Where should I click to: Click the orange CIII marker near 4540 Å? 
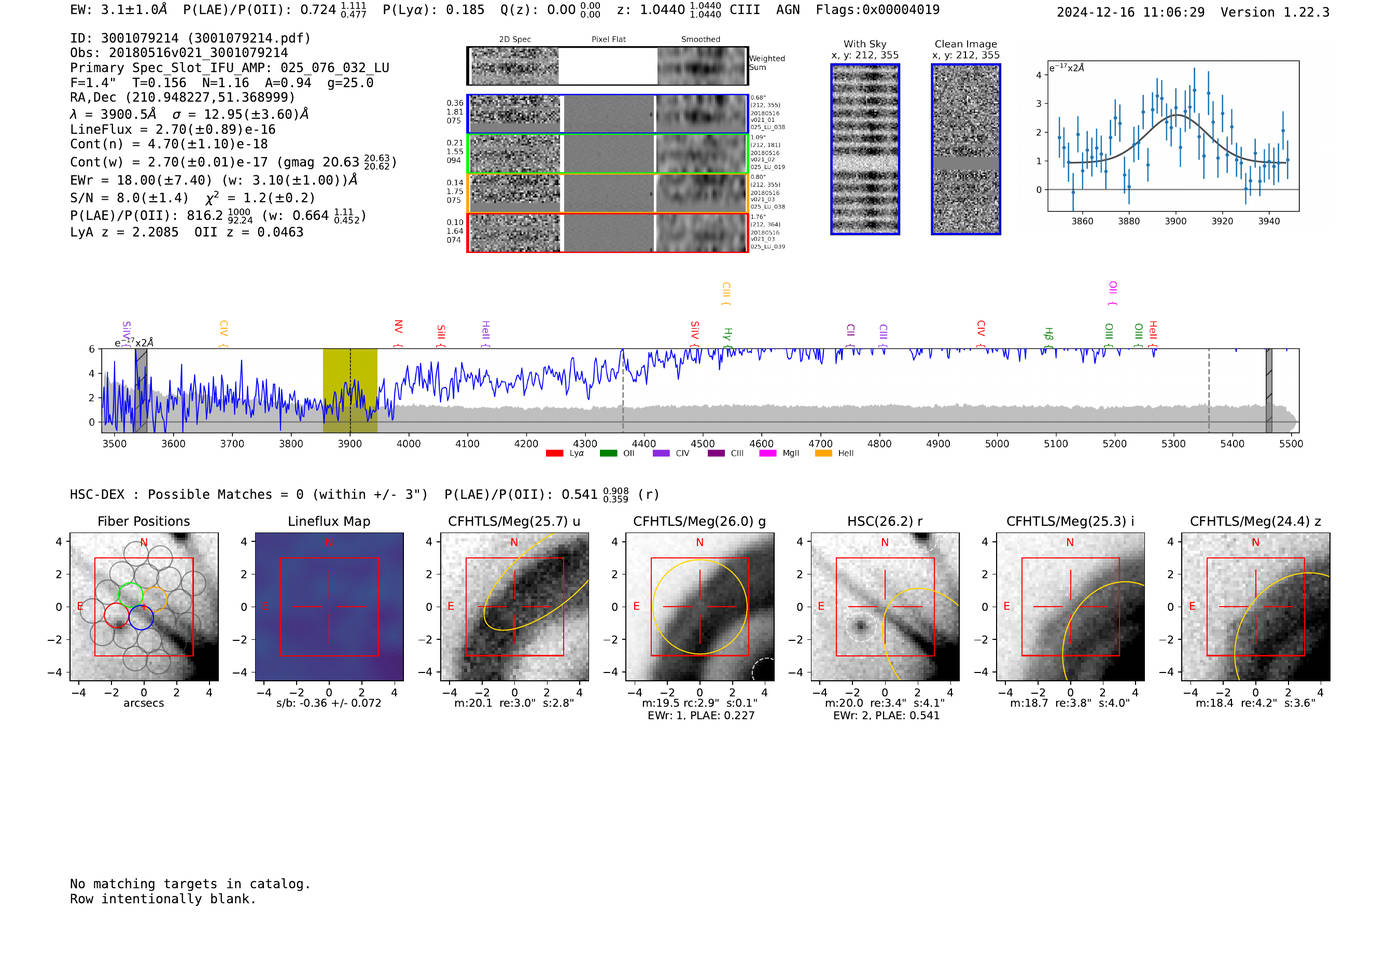click(x=727, y=293)
